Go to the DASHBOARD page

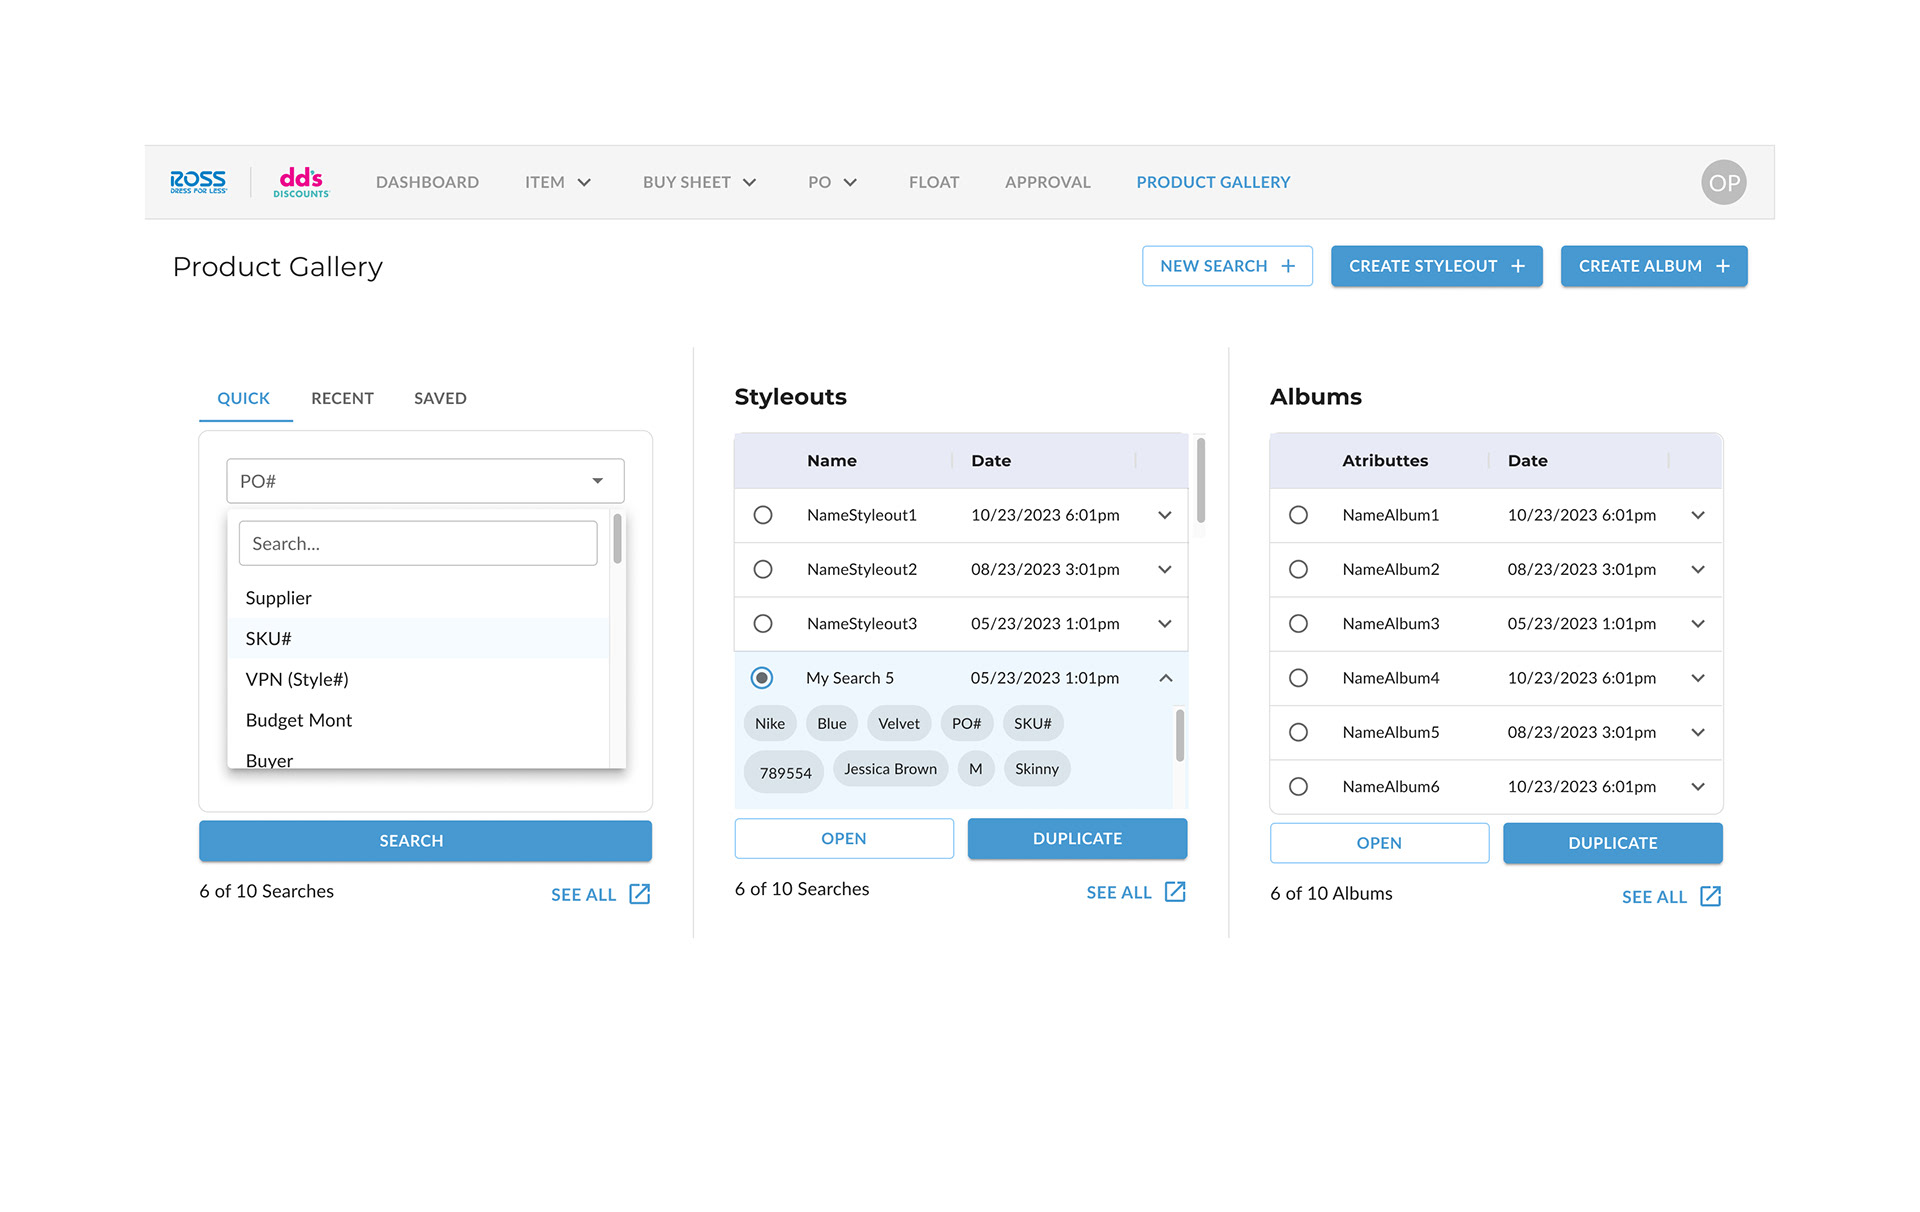click(427, 182)
